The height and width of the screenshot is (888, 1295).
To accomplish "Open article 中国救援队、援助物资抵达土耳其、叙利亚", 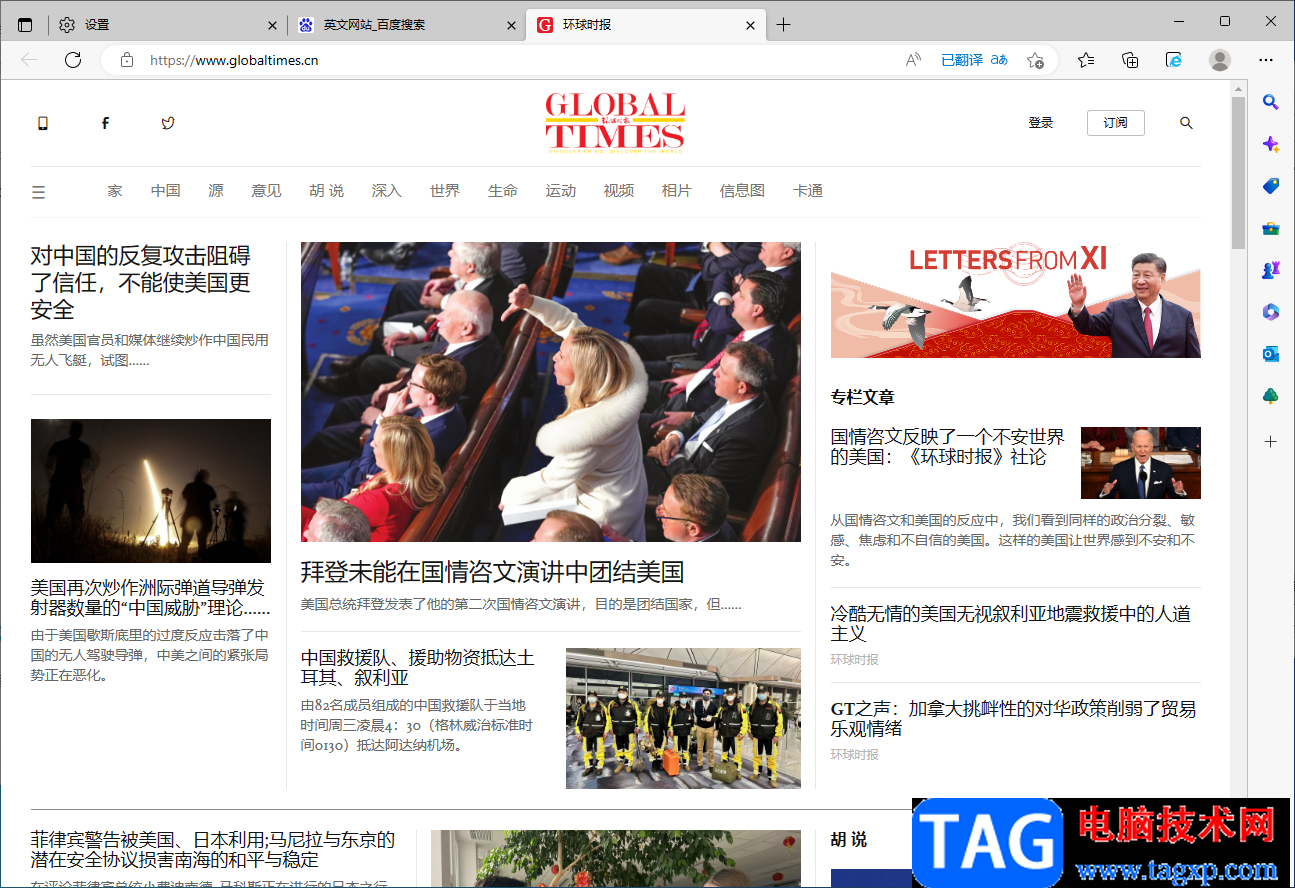I will 418,667.
